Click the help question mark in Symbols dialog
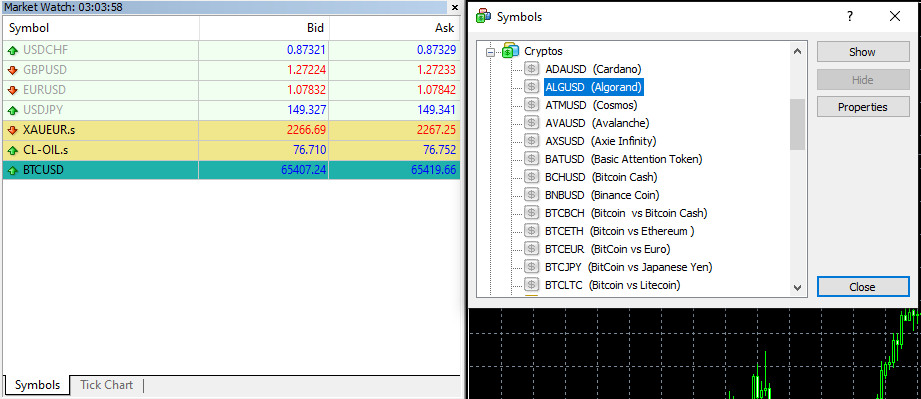Viewport: 921px width, 399px height. [850, 16]
